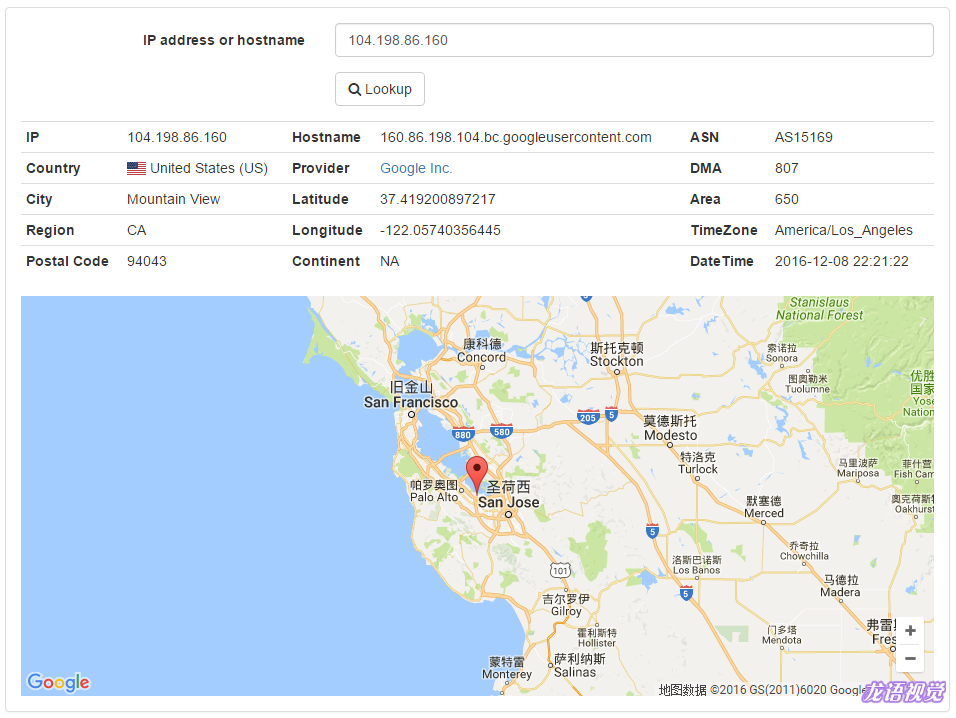Screen dimensions: 956x718
Task: Select the ASN value AS15169
Action: pos(804,137)
